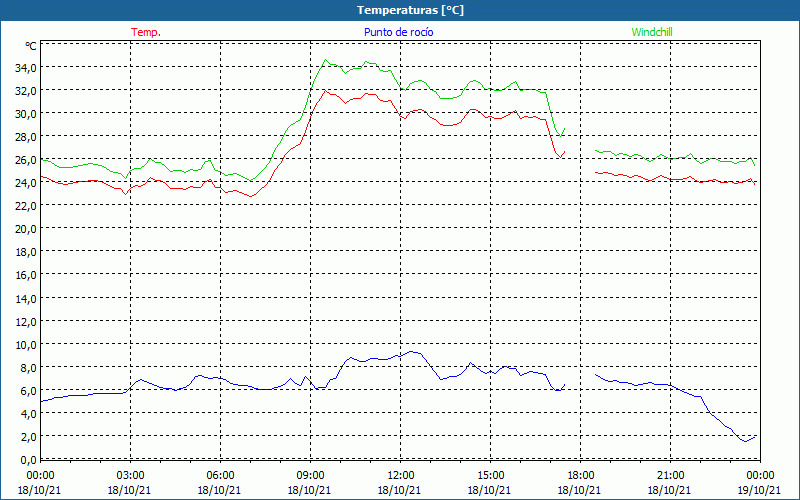
Task: Click the 8,0 y-axis value
Action: click(28, 368)
